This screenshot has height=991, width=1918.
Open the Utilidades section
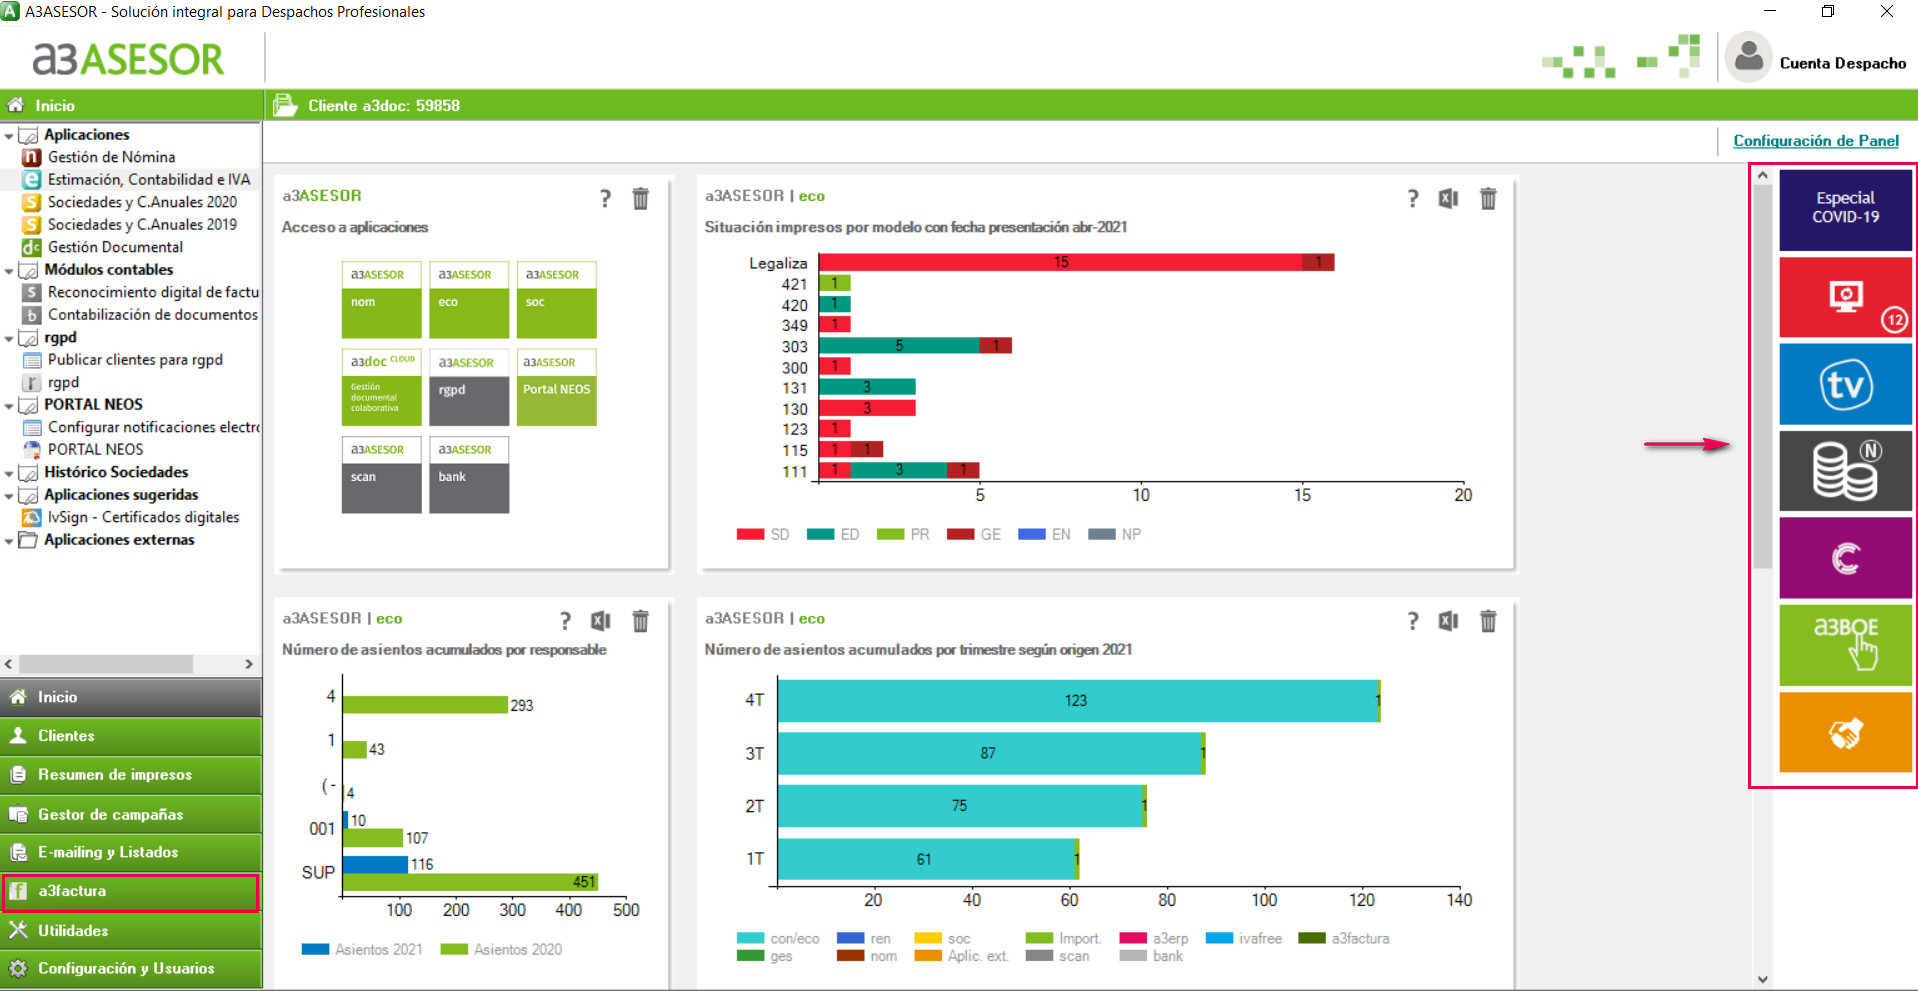(131, 931)
